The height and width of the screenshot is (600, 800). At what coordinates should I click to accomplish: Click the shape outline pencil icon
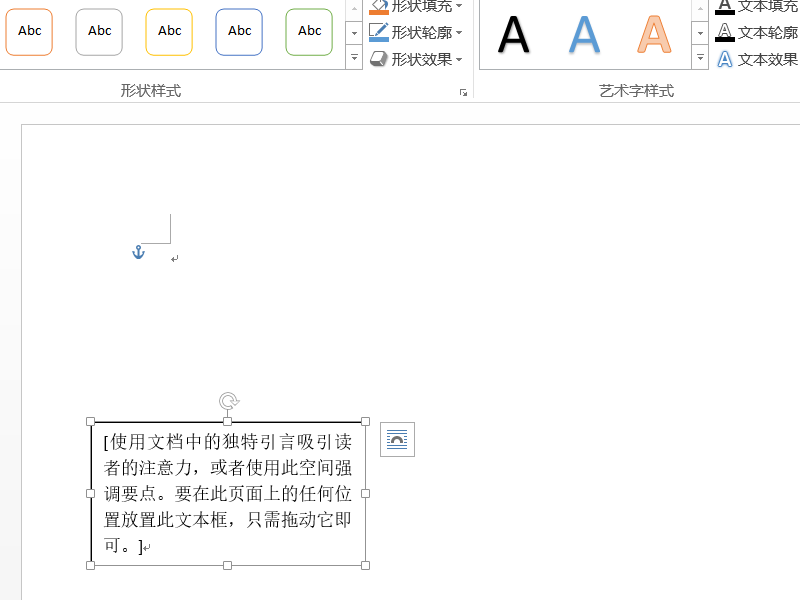pos(379,32)
